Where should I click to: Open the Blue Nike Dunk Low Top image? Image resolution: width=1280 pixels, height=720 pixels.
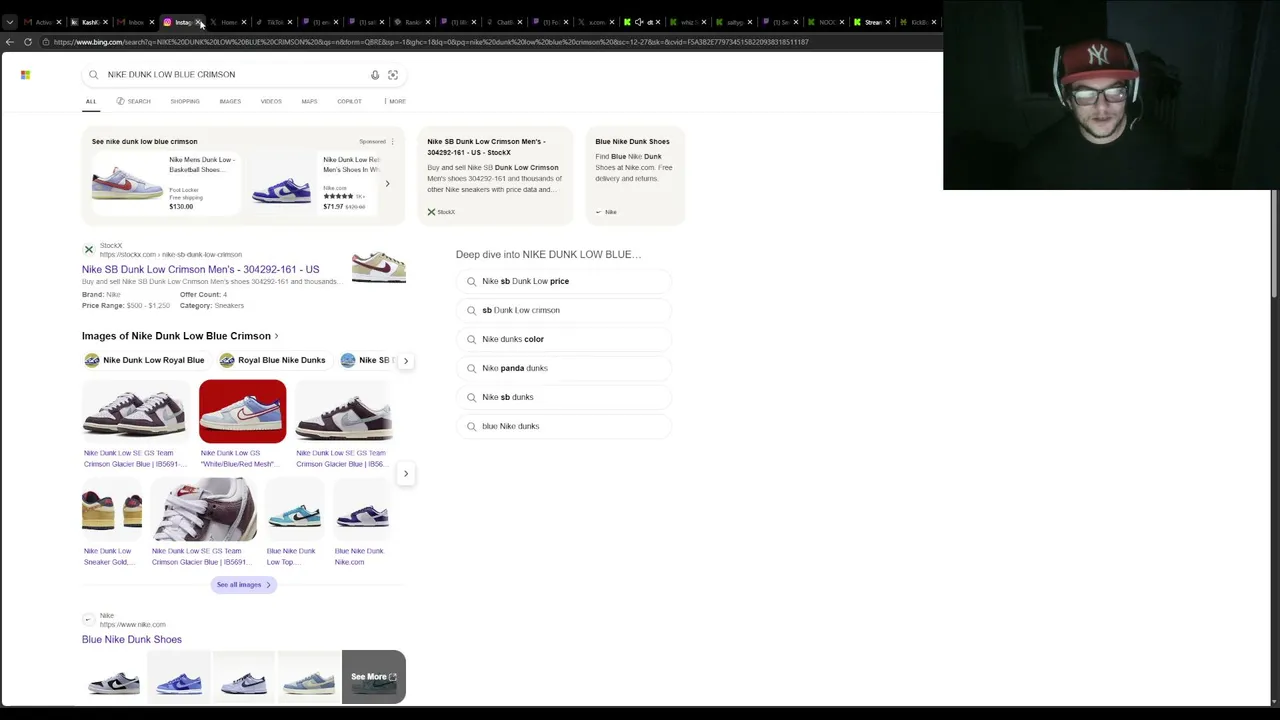click(294, 510)
